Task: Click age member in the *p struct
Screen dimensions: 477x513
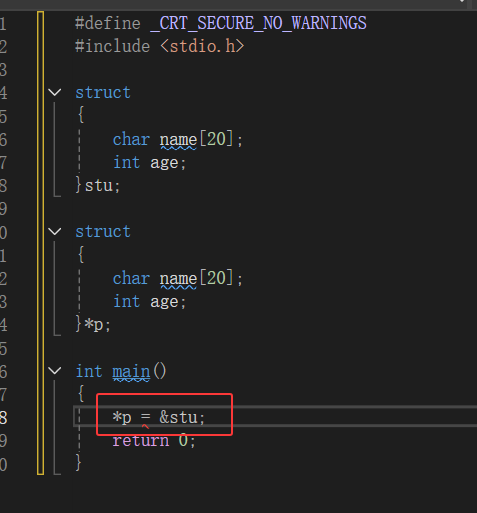Action: tap(164, 302)
